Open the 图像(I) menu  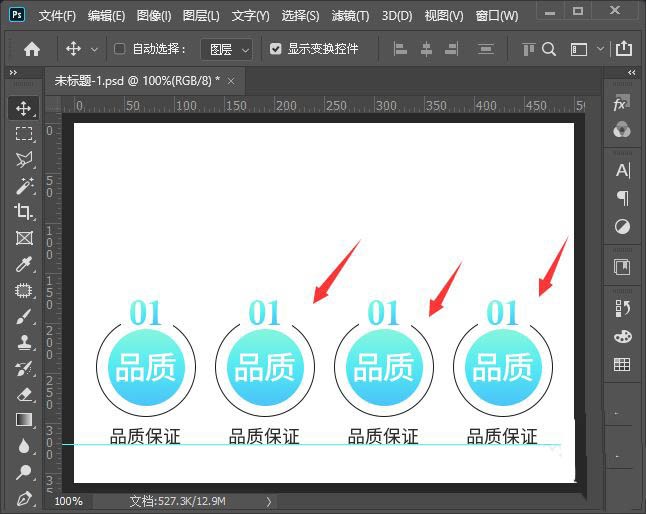pos(154,16)
